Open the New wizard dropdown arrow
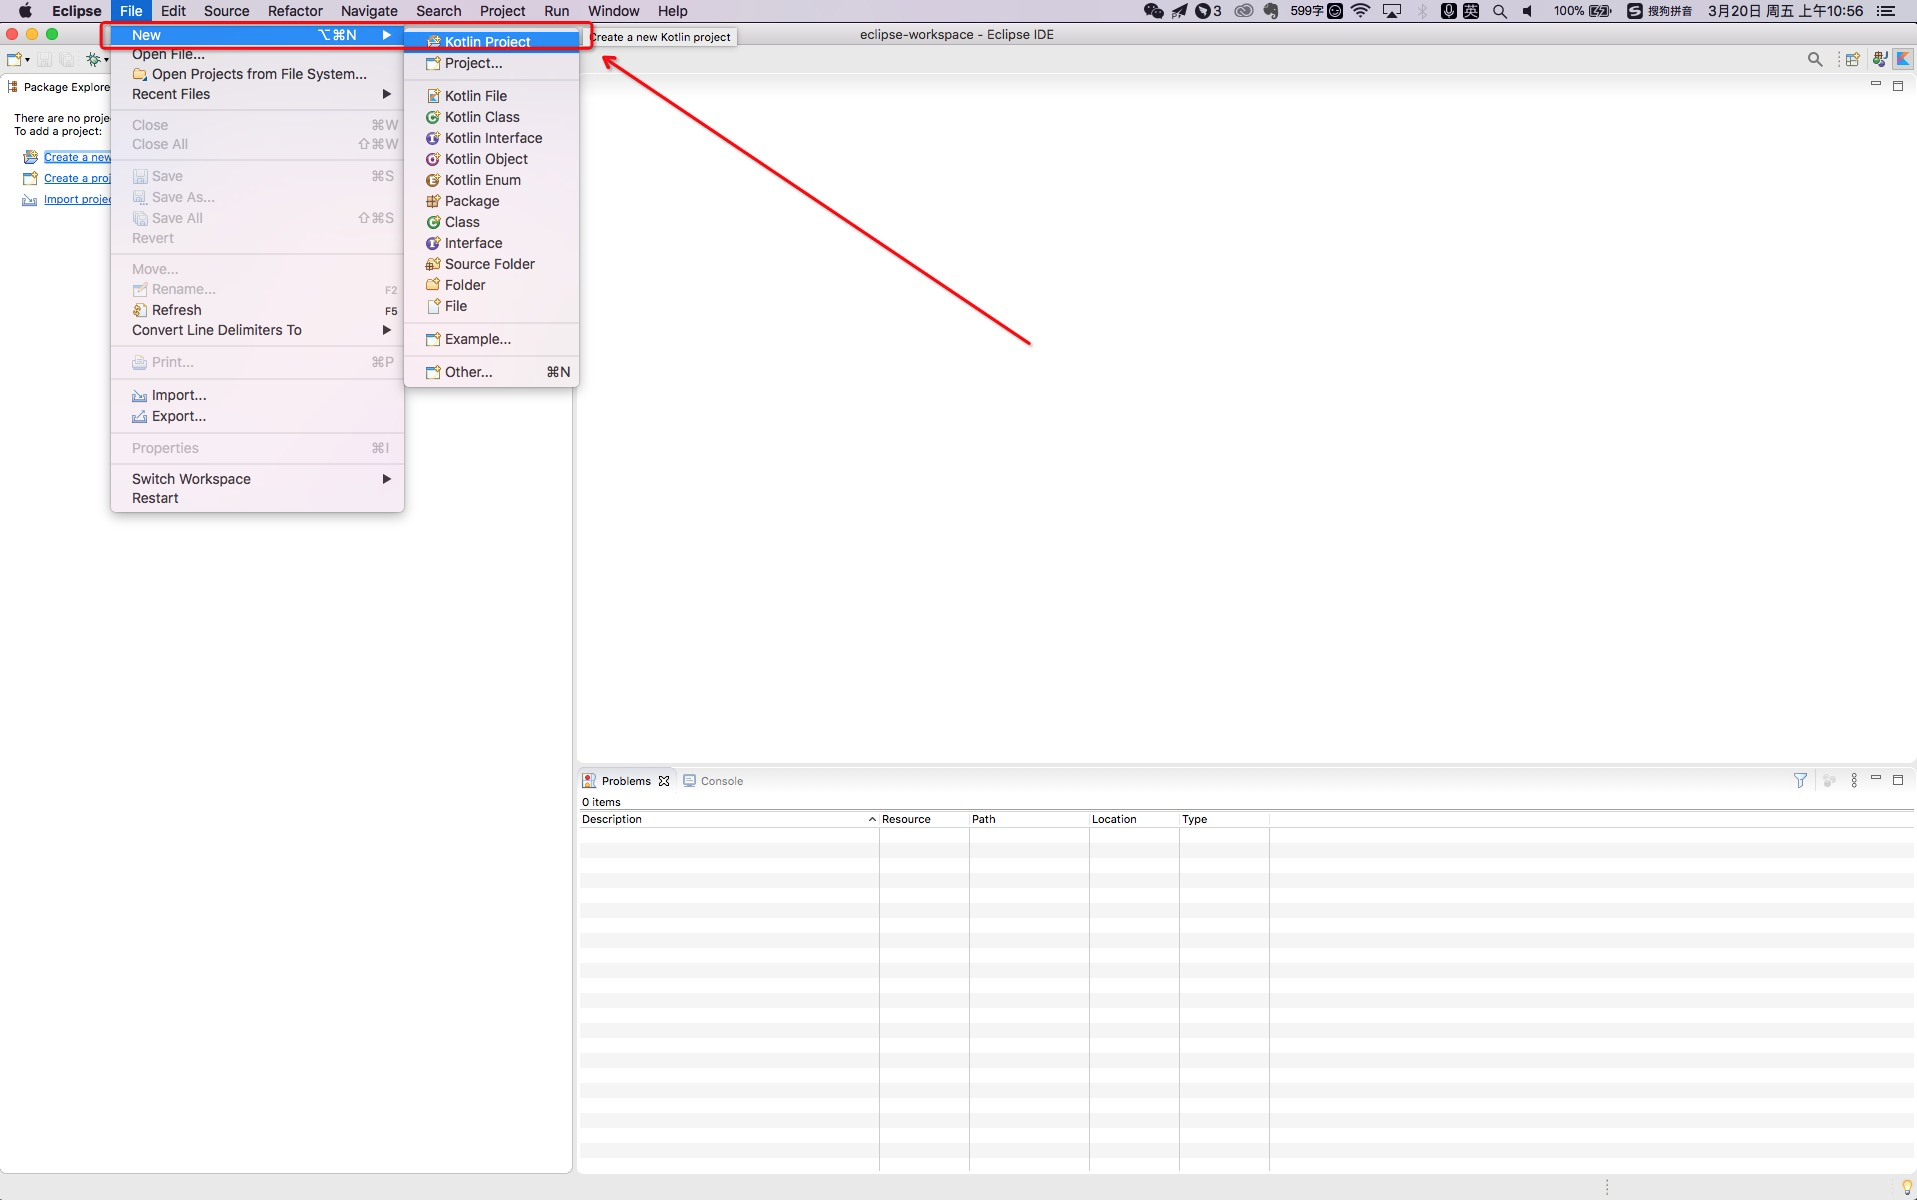Viewport: 1917px width, 1200px height. click(27, 60)
